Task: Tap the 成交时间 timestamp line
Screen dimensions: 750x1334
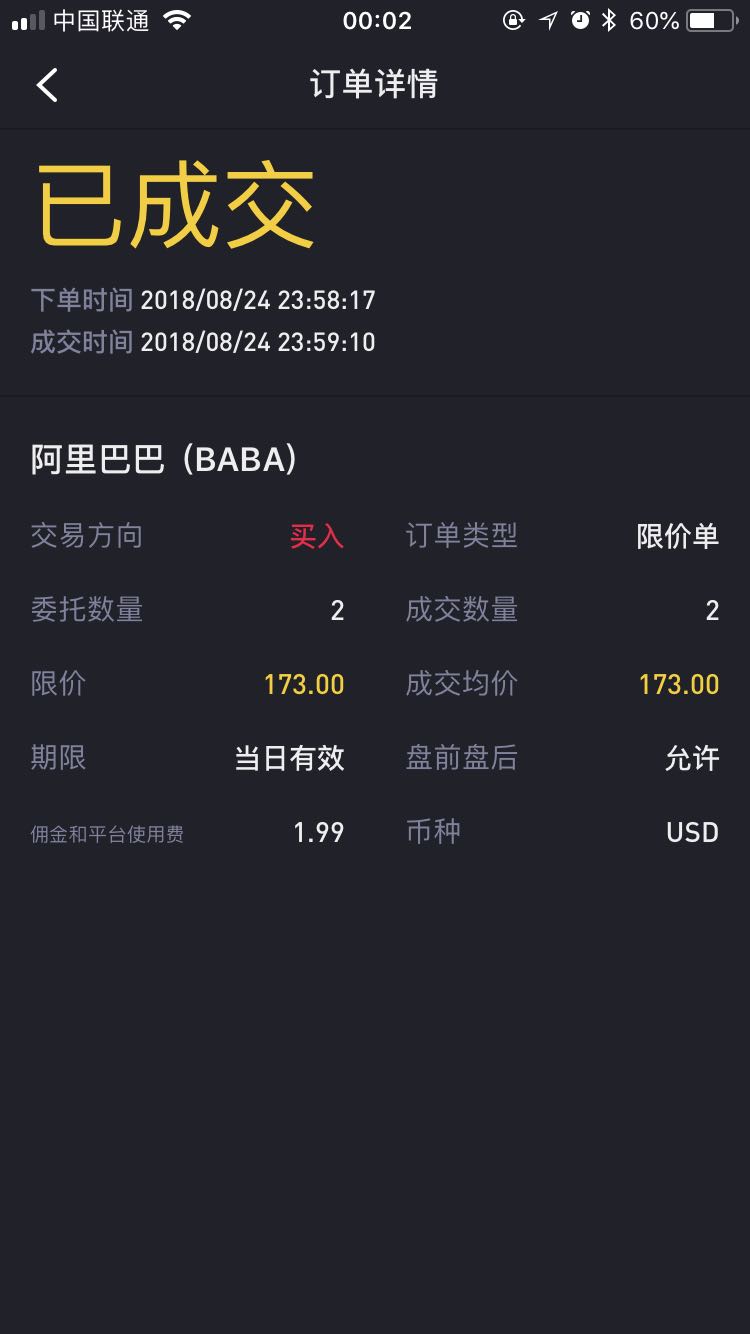Action: (203, 342)
